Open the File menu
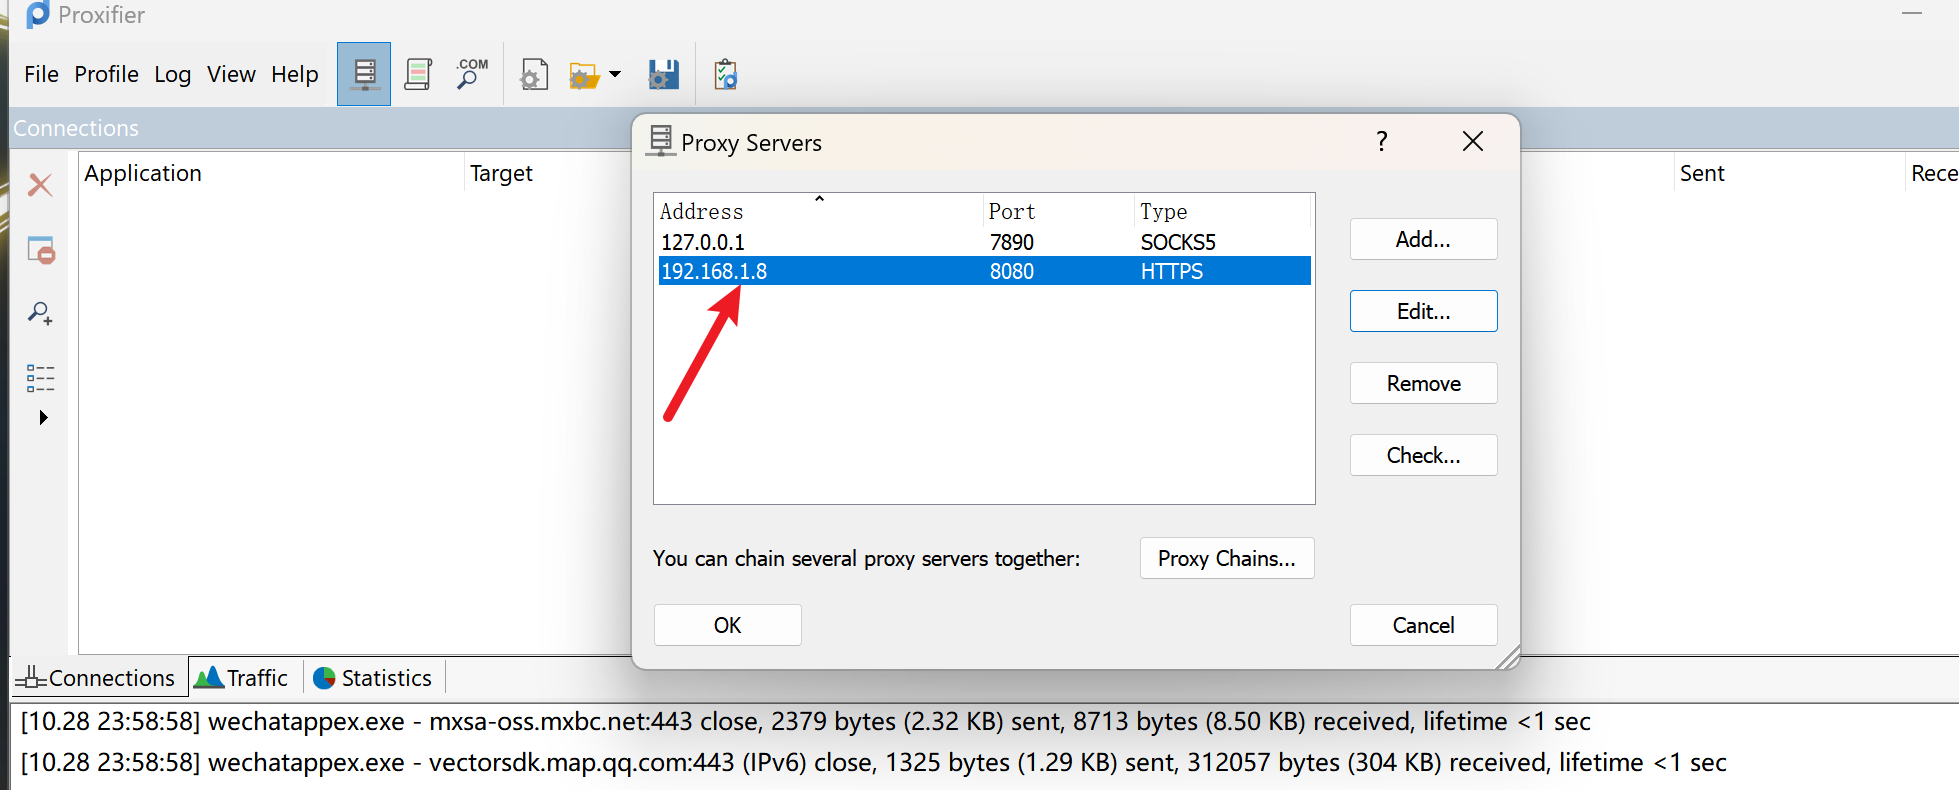The height and width of the screenshot is (790, 1959). tap(41, 74)
